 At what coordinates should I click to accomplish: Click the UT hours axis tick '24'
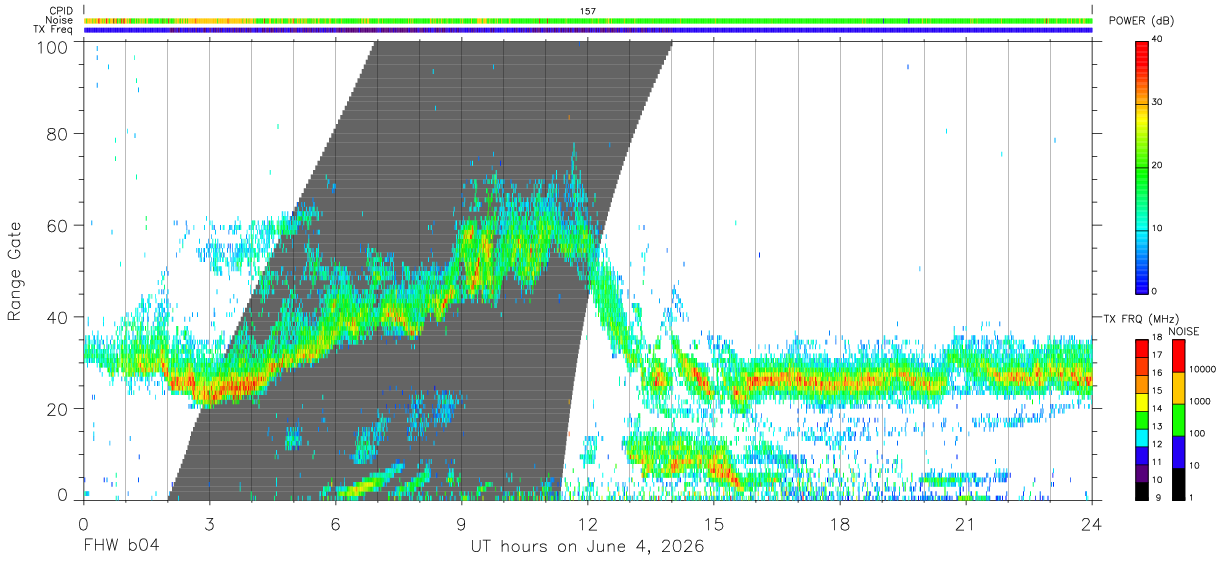[x=1092, y=524]
